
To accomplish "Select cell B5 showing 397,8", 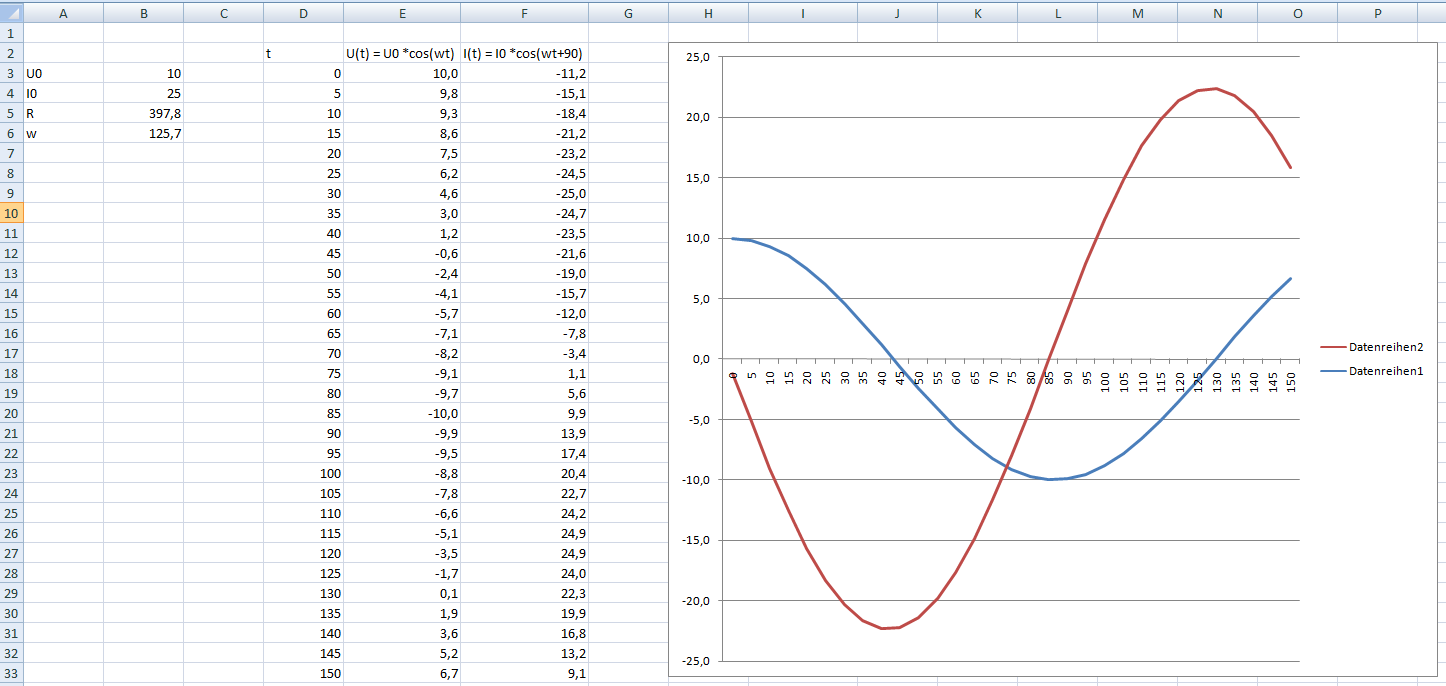I will pyautogui.click(x=144, y=113).
